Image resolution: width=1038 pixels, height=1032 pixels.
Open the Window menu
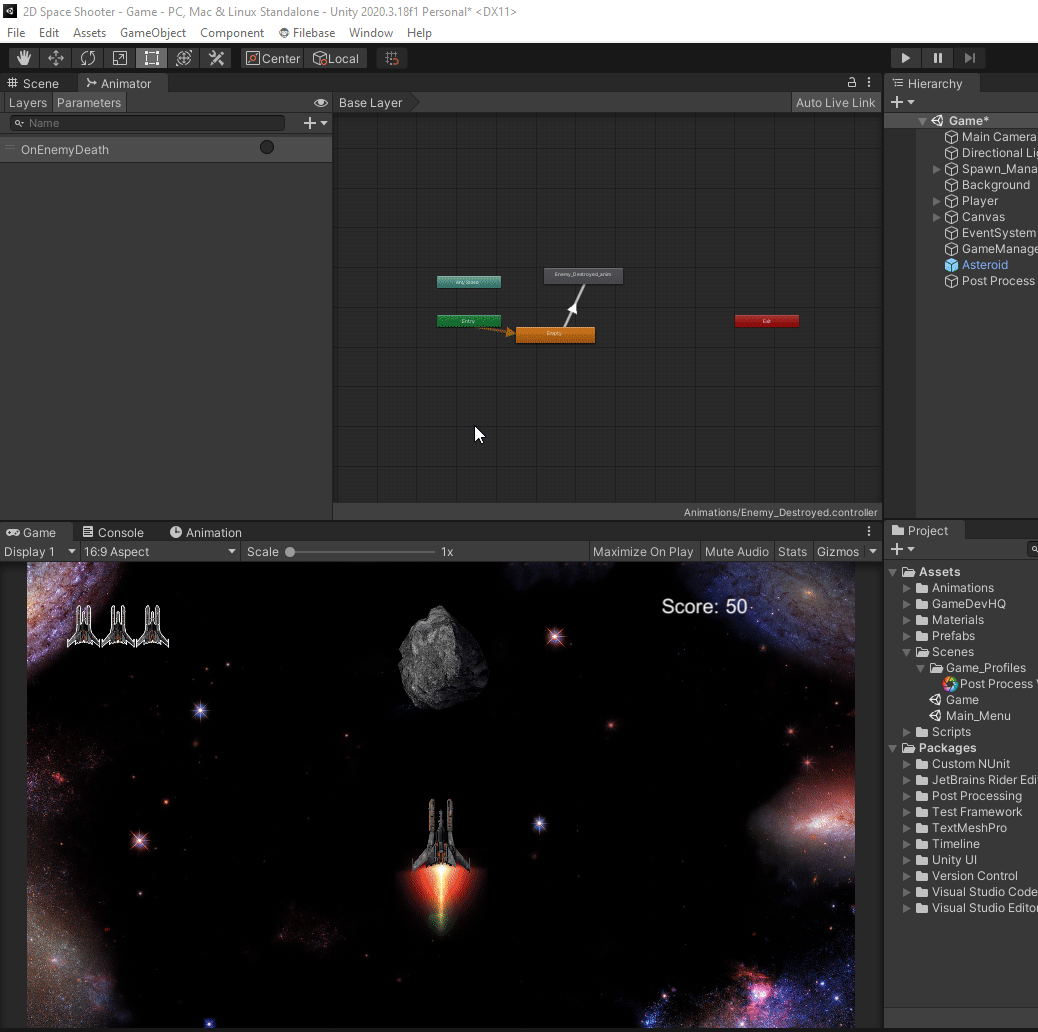pyautogui.click(x=371, y=32)
